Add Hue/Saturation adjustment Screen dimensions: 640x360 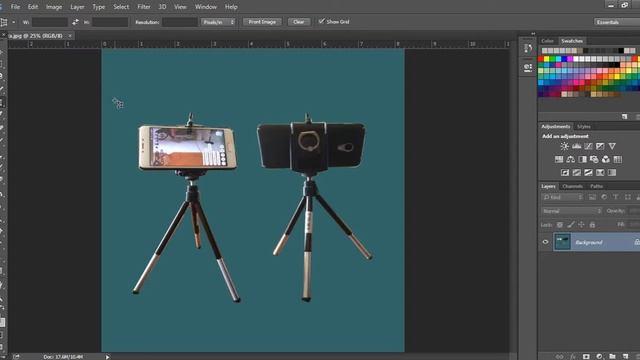coord(559,159)
